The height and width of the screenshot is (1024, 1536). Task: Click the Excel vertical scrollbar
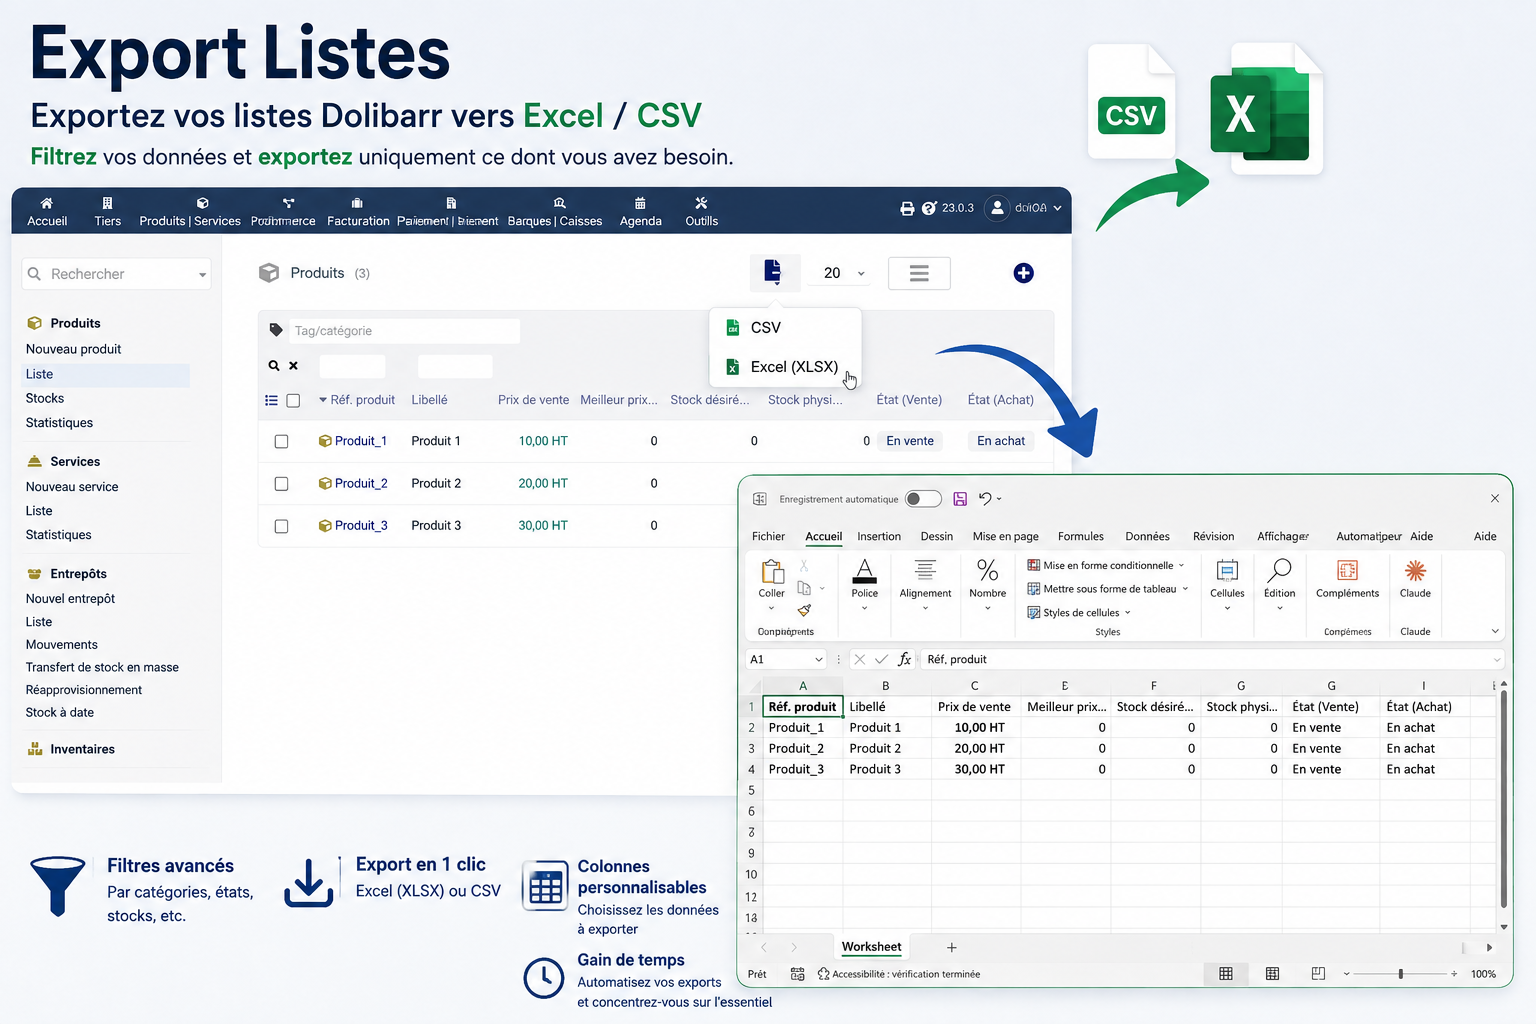1503,800
